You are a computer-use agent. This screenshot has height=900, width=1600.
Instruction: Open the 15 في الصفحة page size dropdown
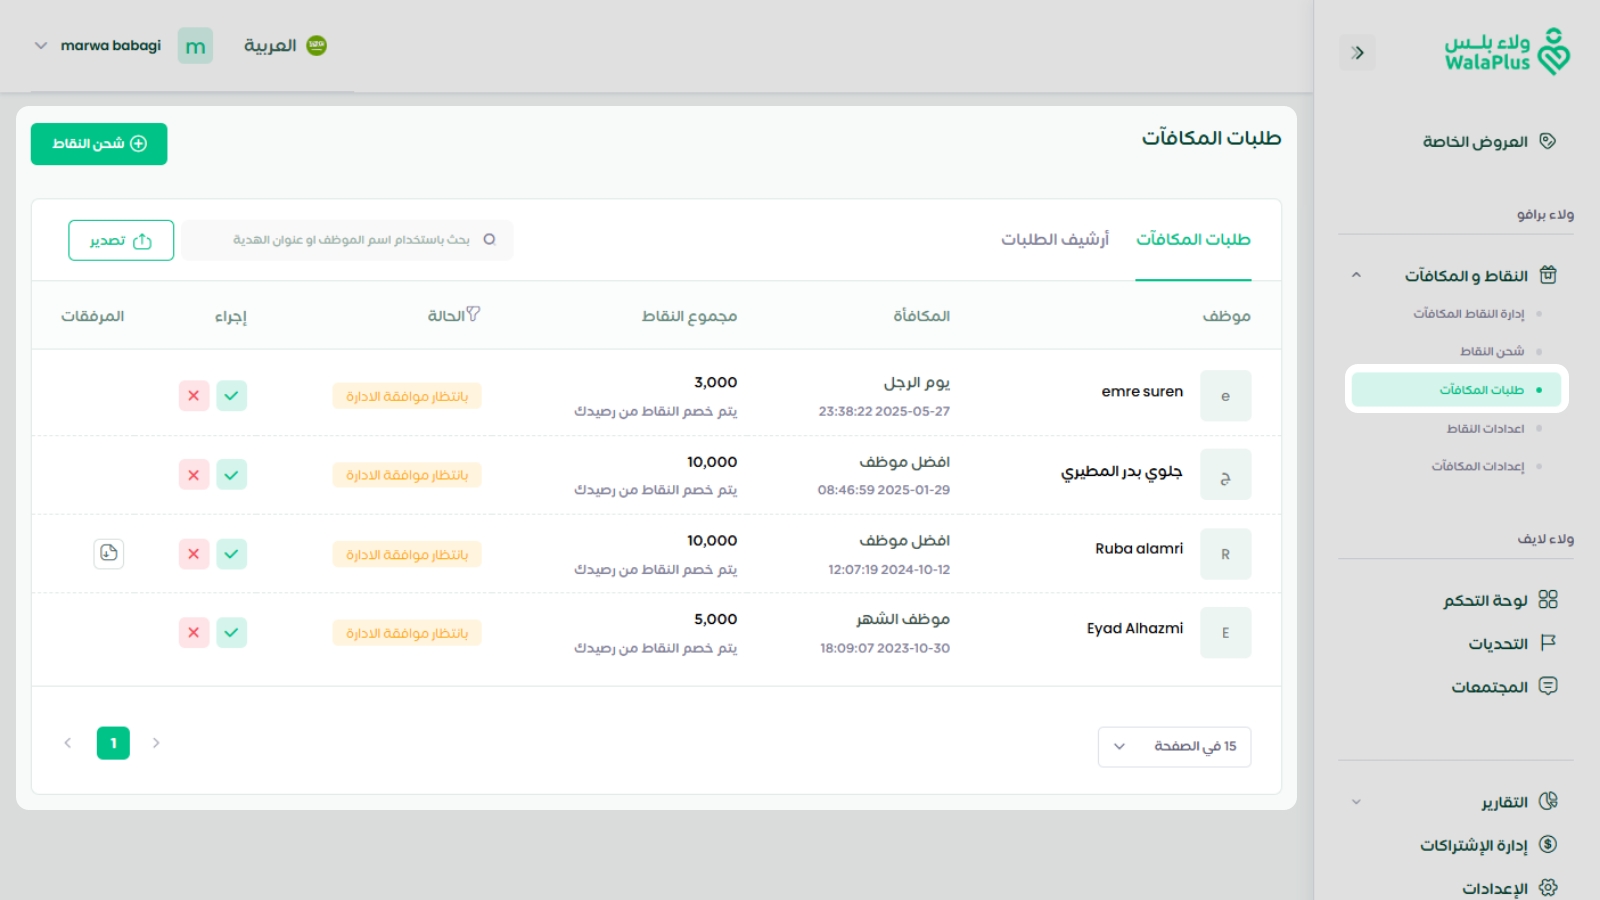(1174, 745)
